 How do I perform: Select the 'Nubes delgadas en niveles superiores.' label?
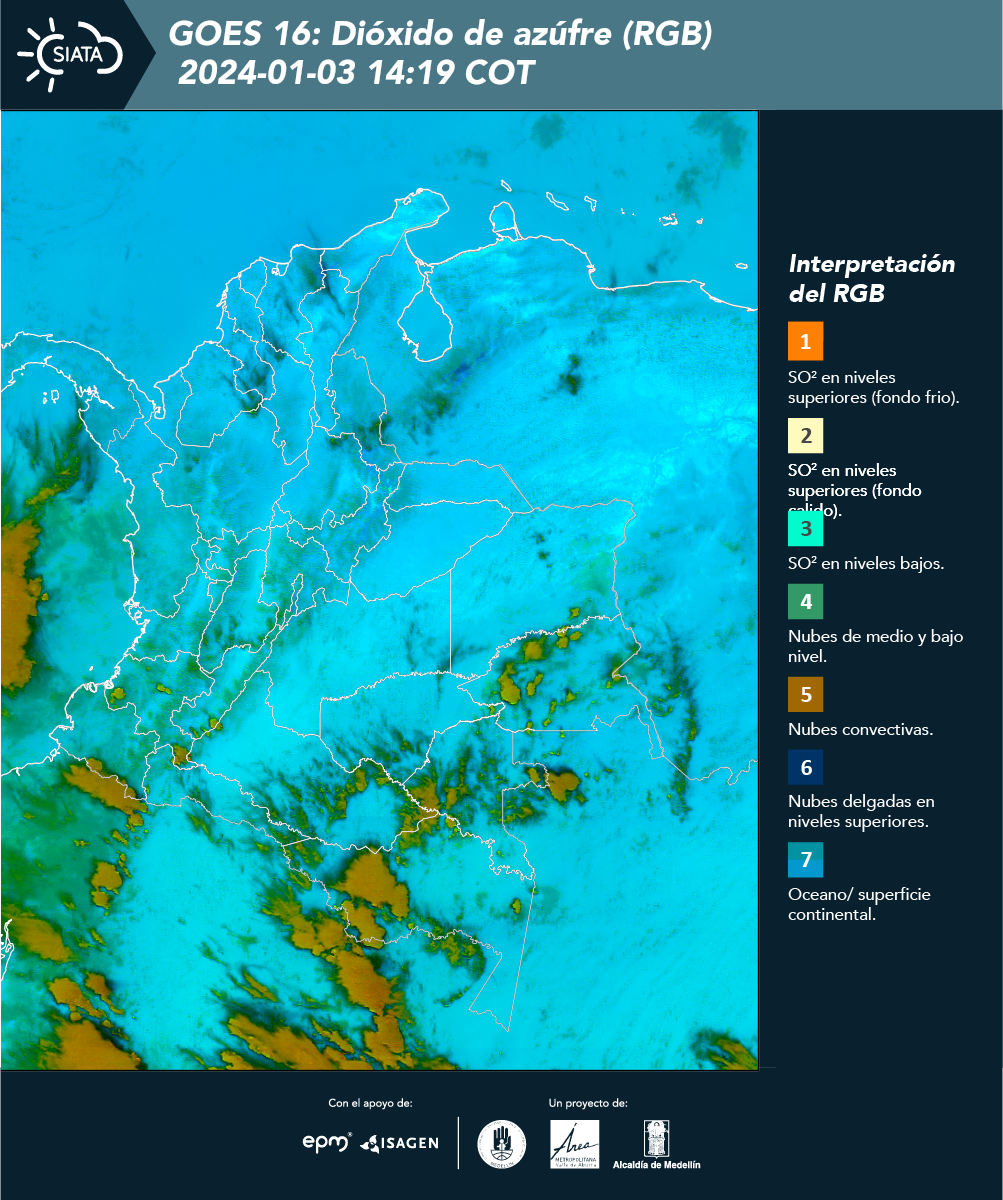point(861,811)
